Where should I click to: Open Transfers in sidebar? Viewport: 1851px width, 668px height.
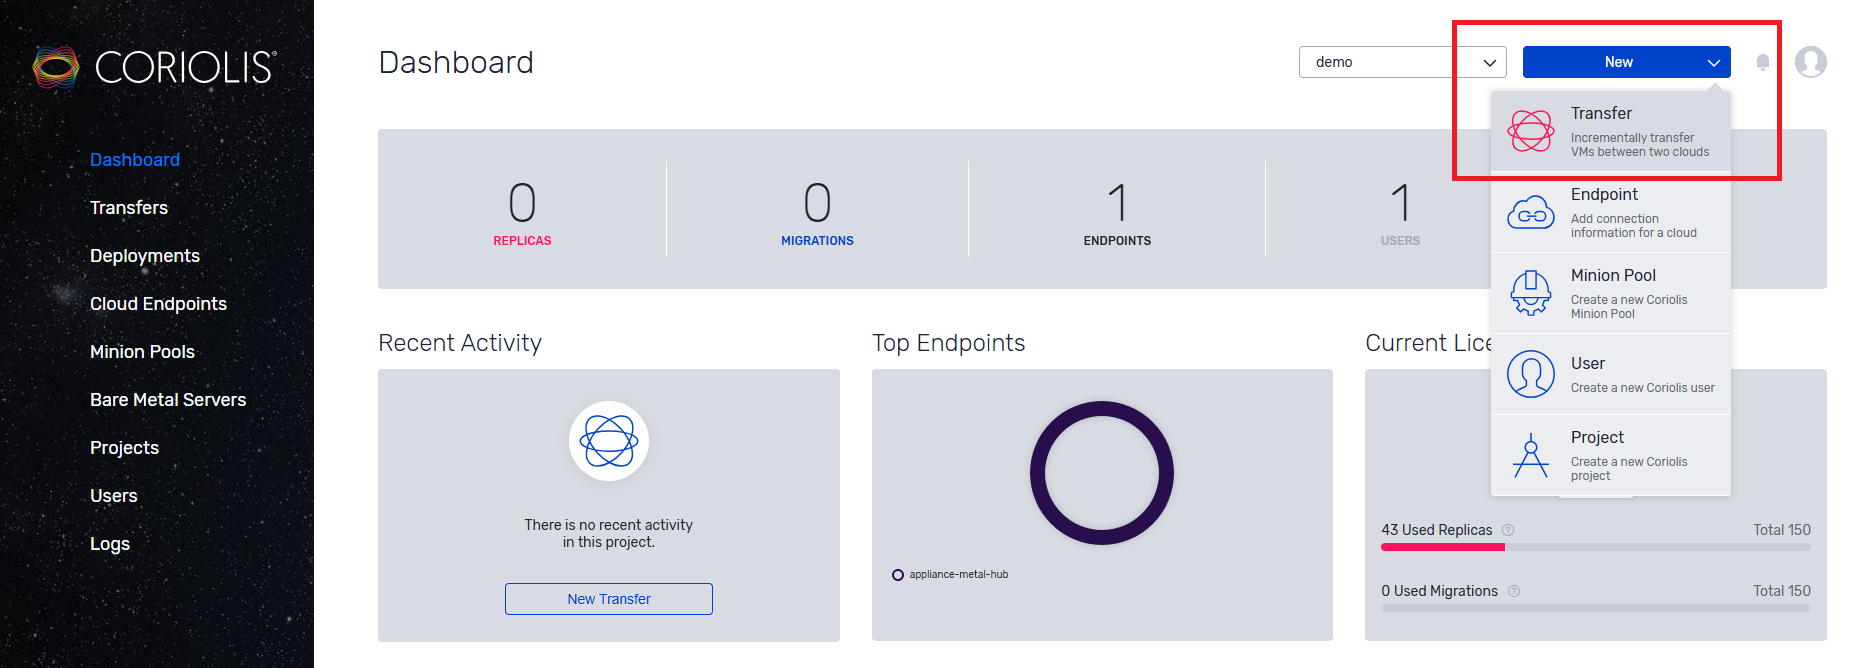[129, 208]
